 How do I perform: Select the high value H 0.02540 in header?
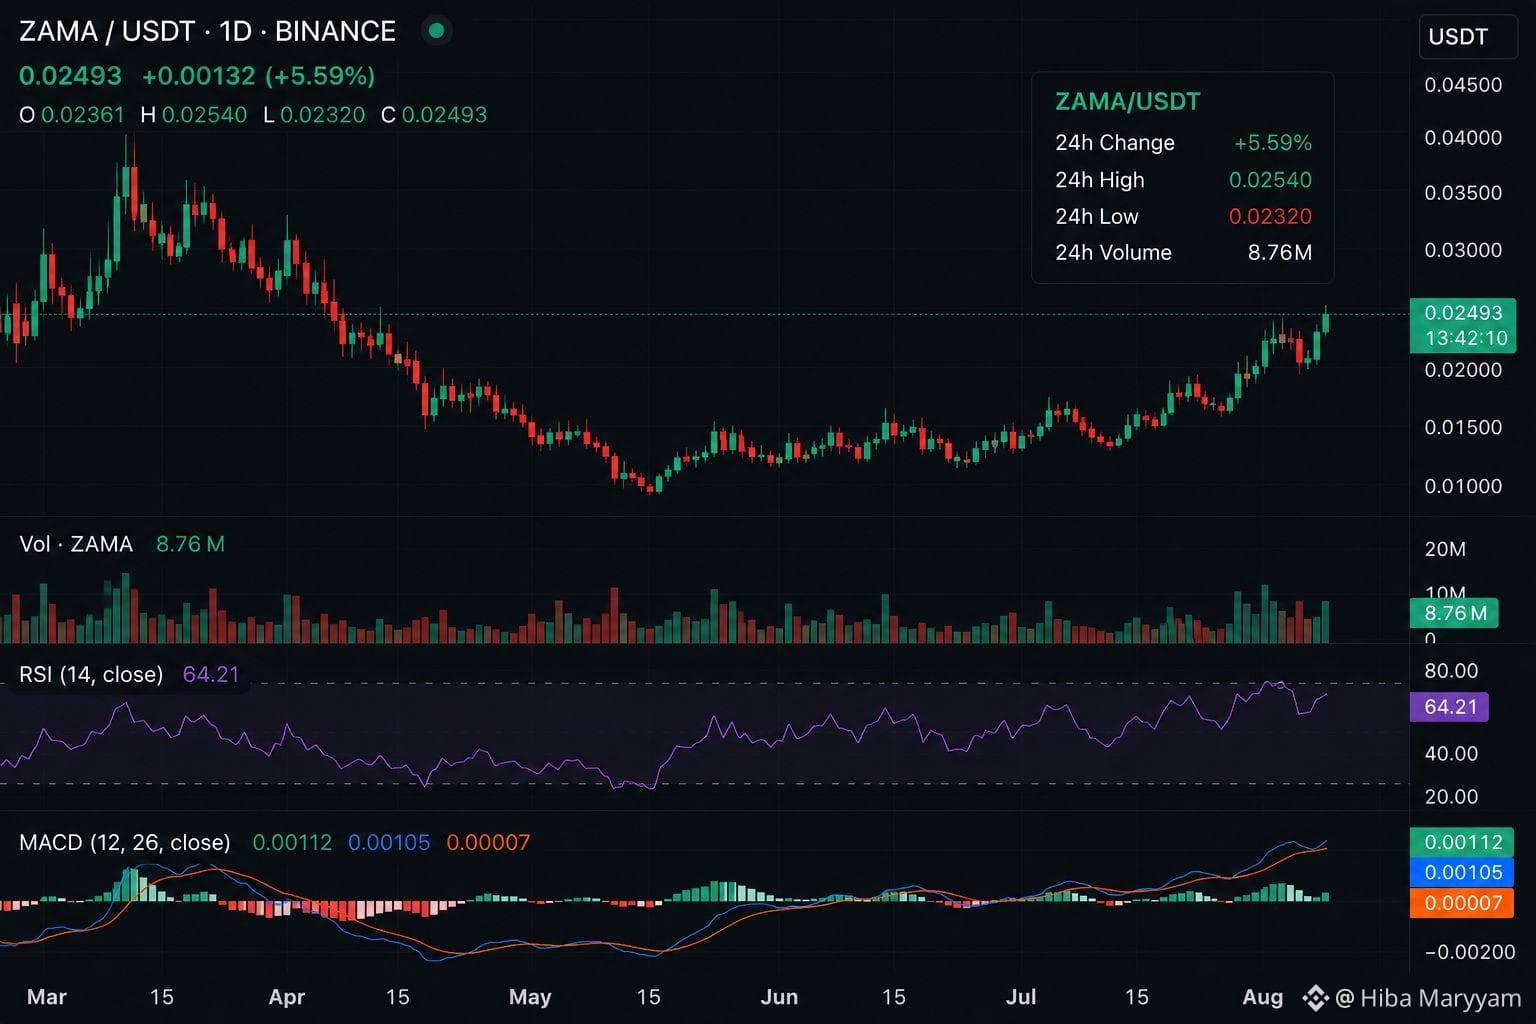[x=194, y=115]
